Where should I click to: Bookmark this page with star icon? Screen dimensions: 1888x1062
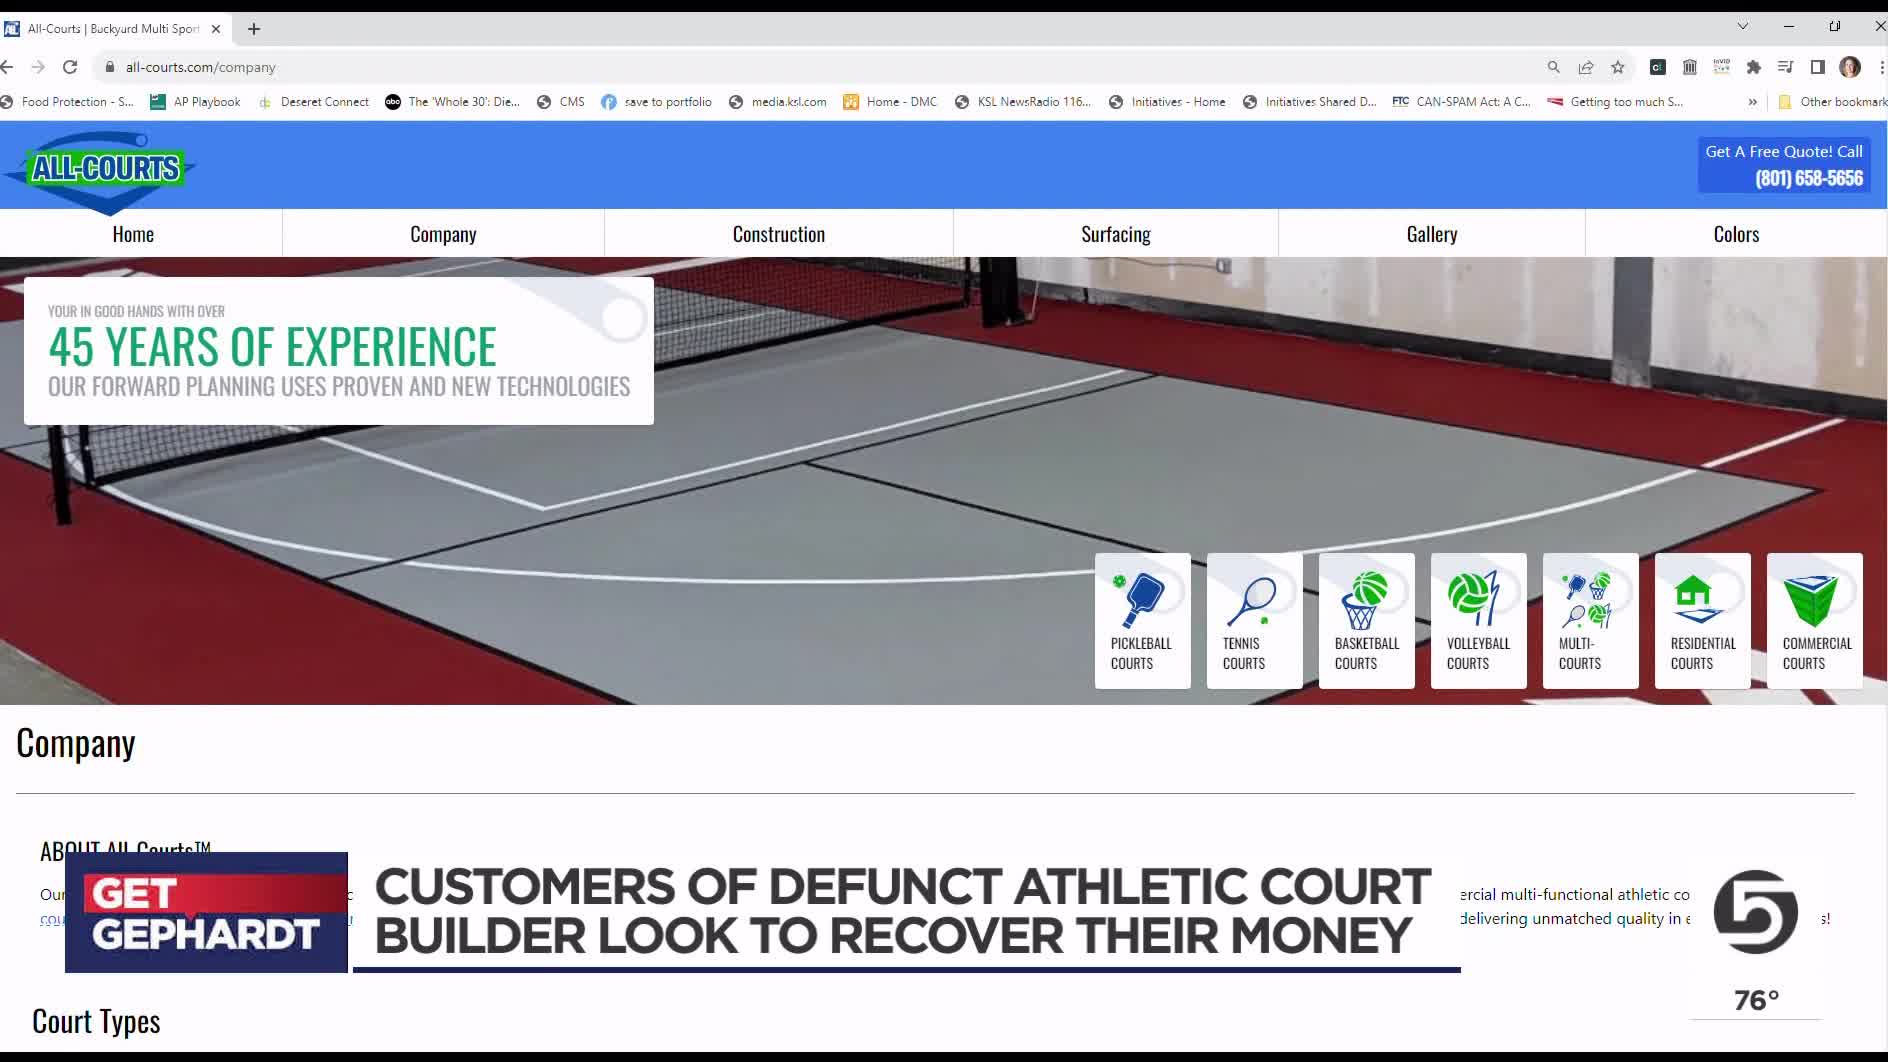point(1618,67)
